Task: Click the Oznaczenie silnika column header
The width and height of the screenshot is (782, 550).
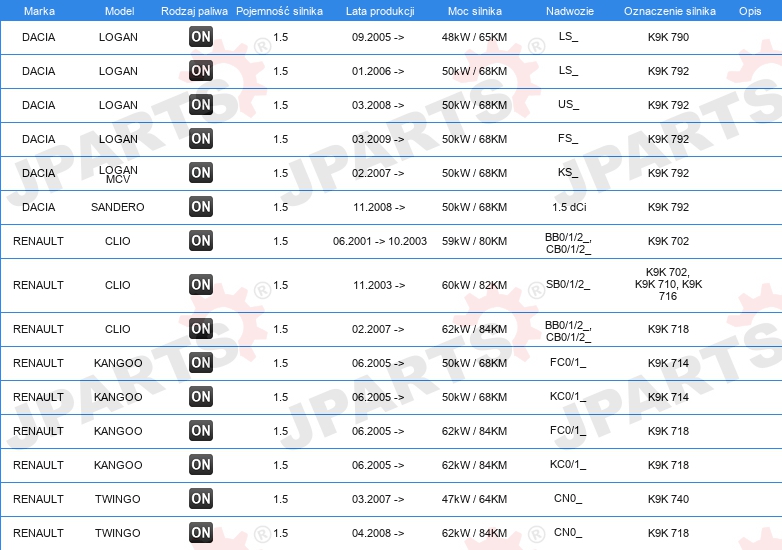Action: click(670, 11)
